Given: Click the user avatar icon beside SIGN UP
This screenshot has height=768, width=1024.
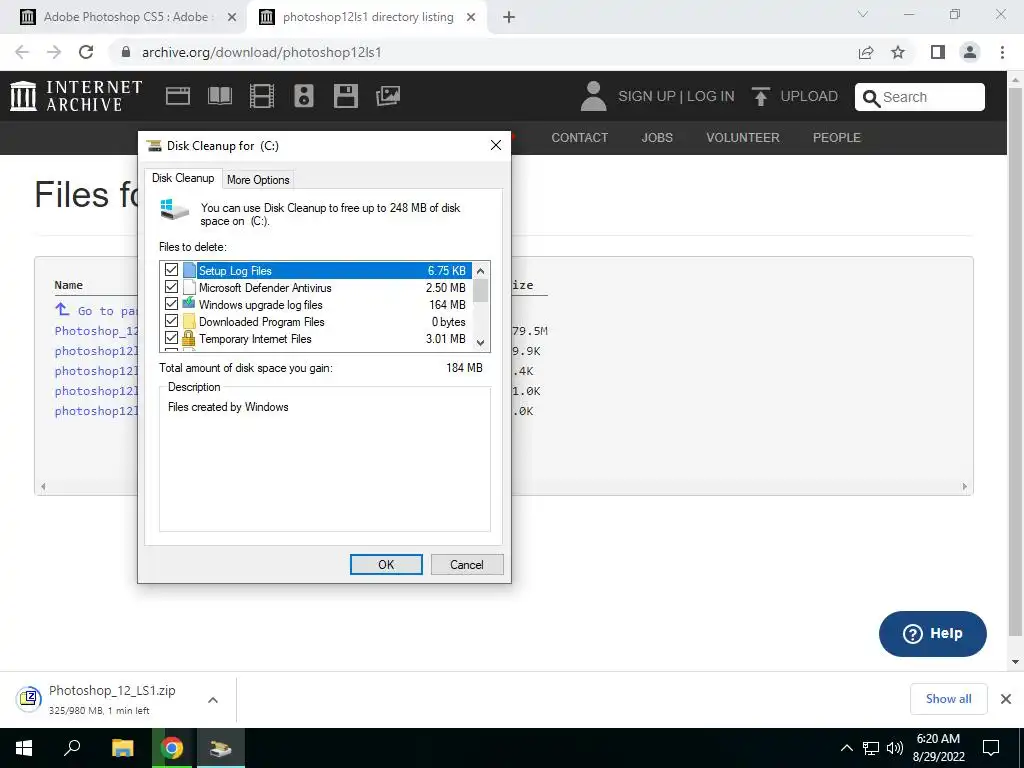Looking at the screenshot, I should tap(593, 96).
